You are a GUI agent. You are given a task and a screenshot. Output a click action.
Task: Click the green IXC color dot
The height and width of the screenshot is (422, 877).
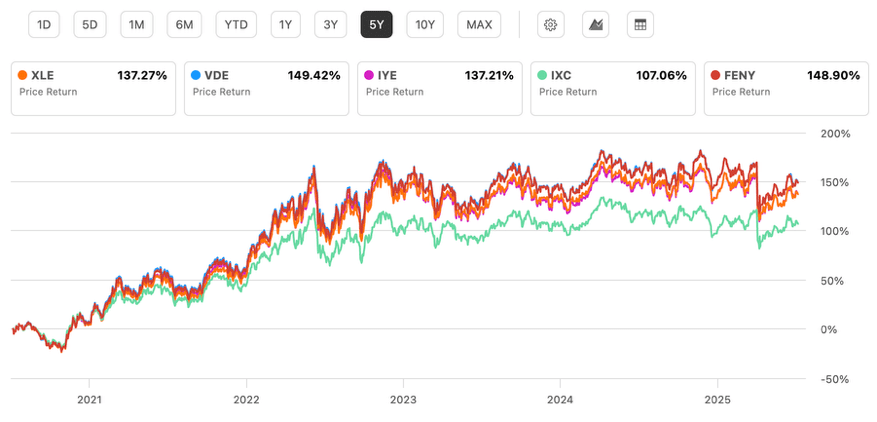coord(543,76)
